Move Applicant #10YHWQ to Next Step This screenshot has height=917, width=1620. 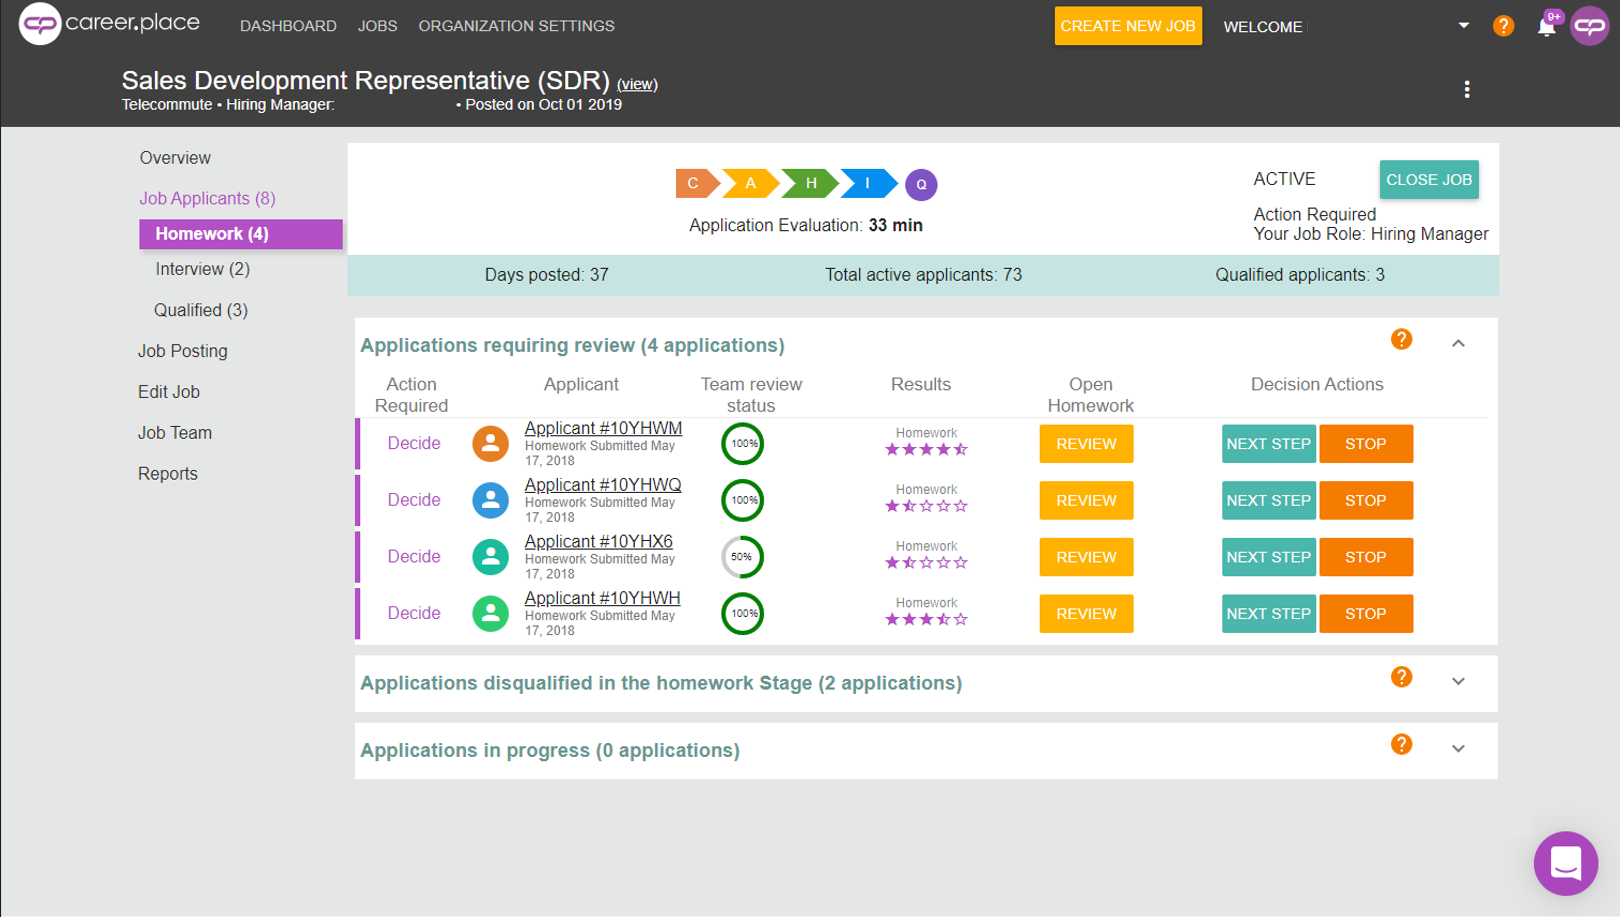[x=1268, y=500]
